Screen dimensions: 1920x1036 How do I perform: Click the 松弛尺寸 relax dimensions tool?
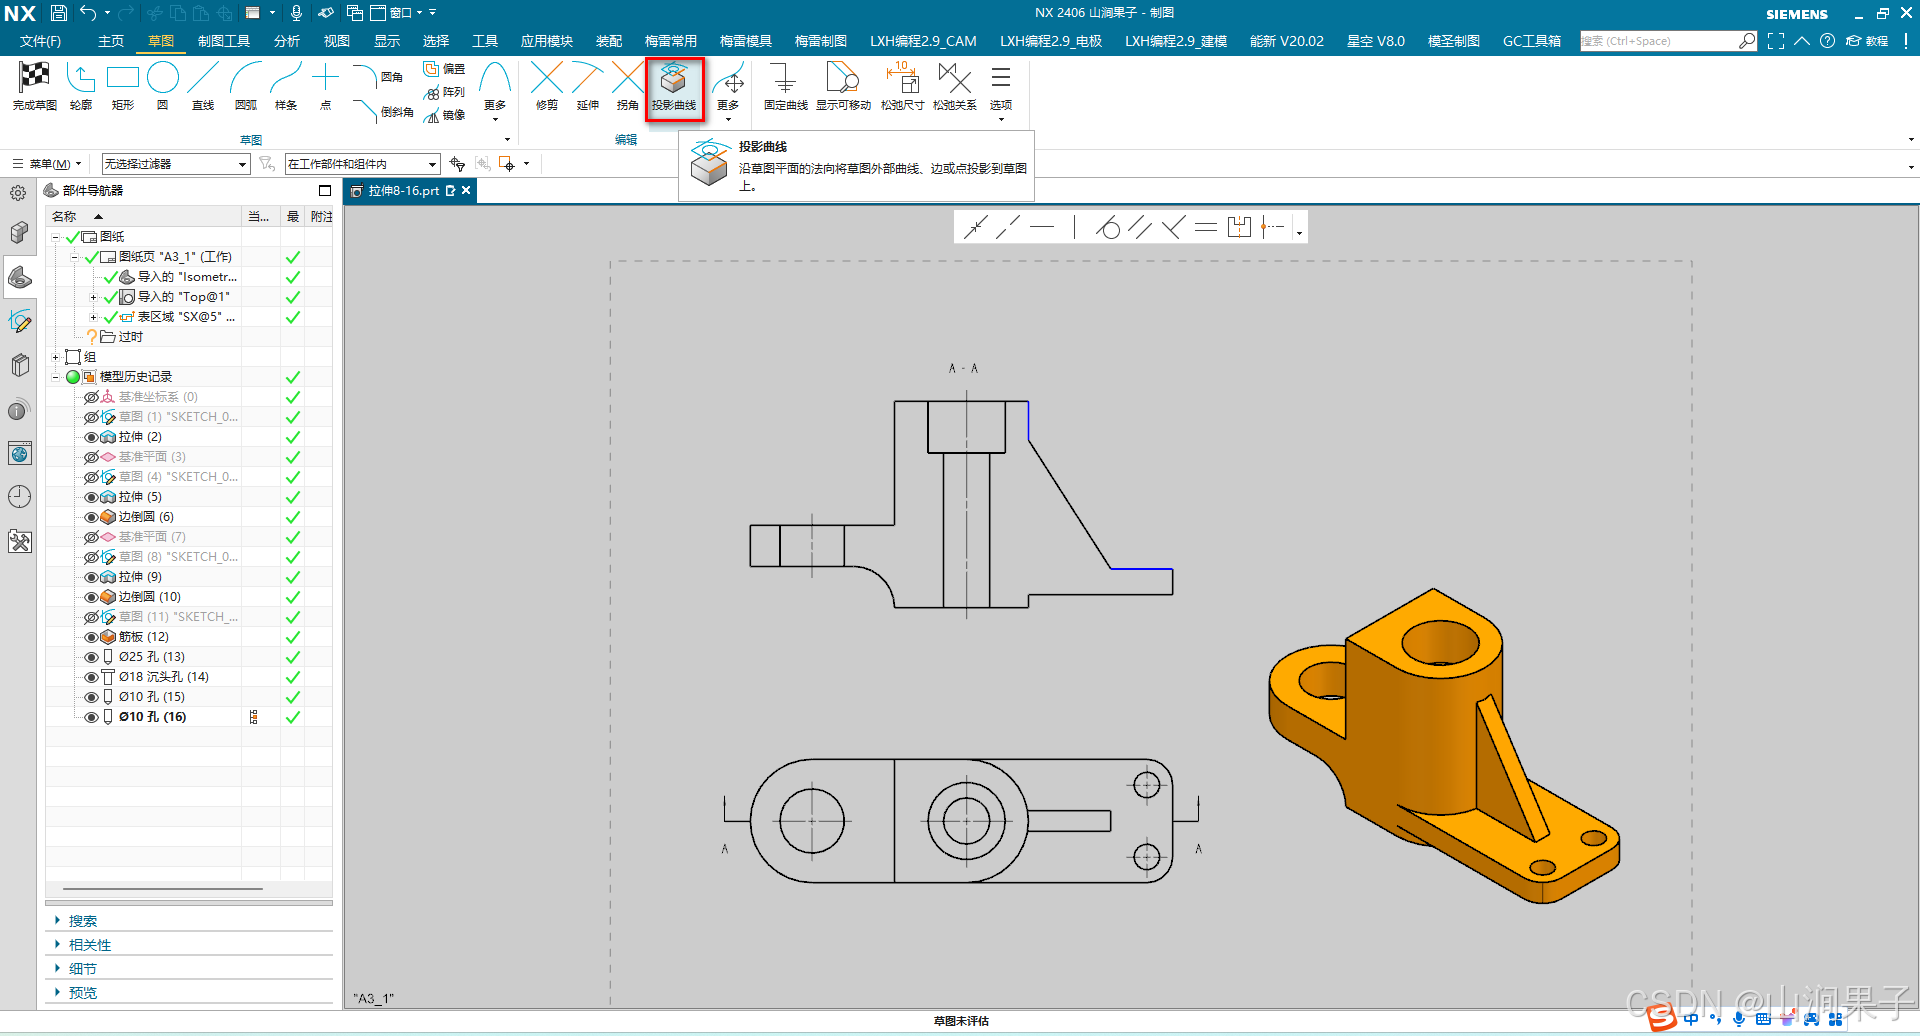902,85
